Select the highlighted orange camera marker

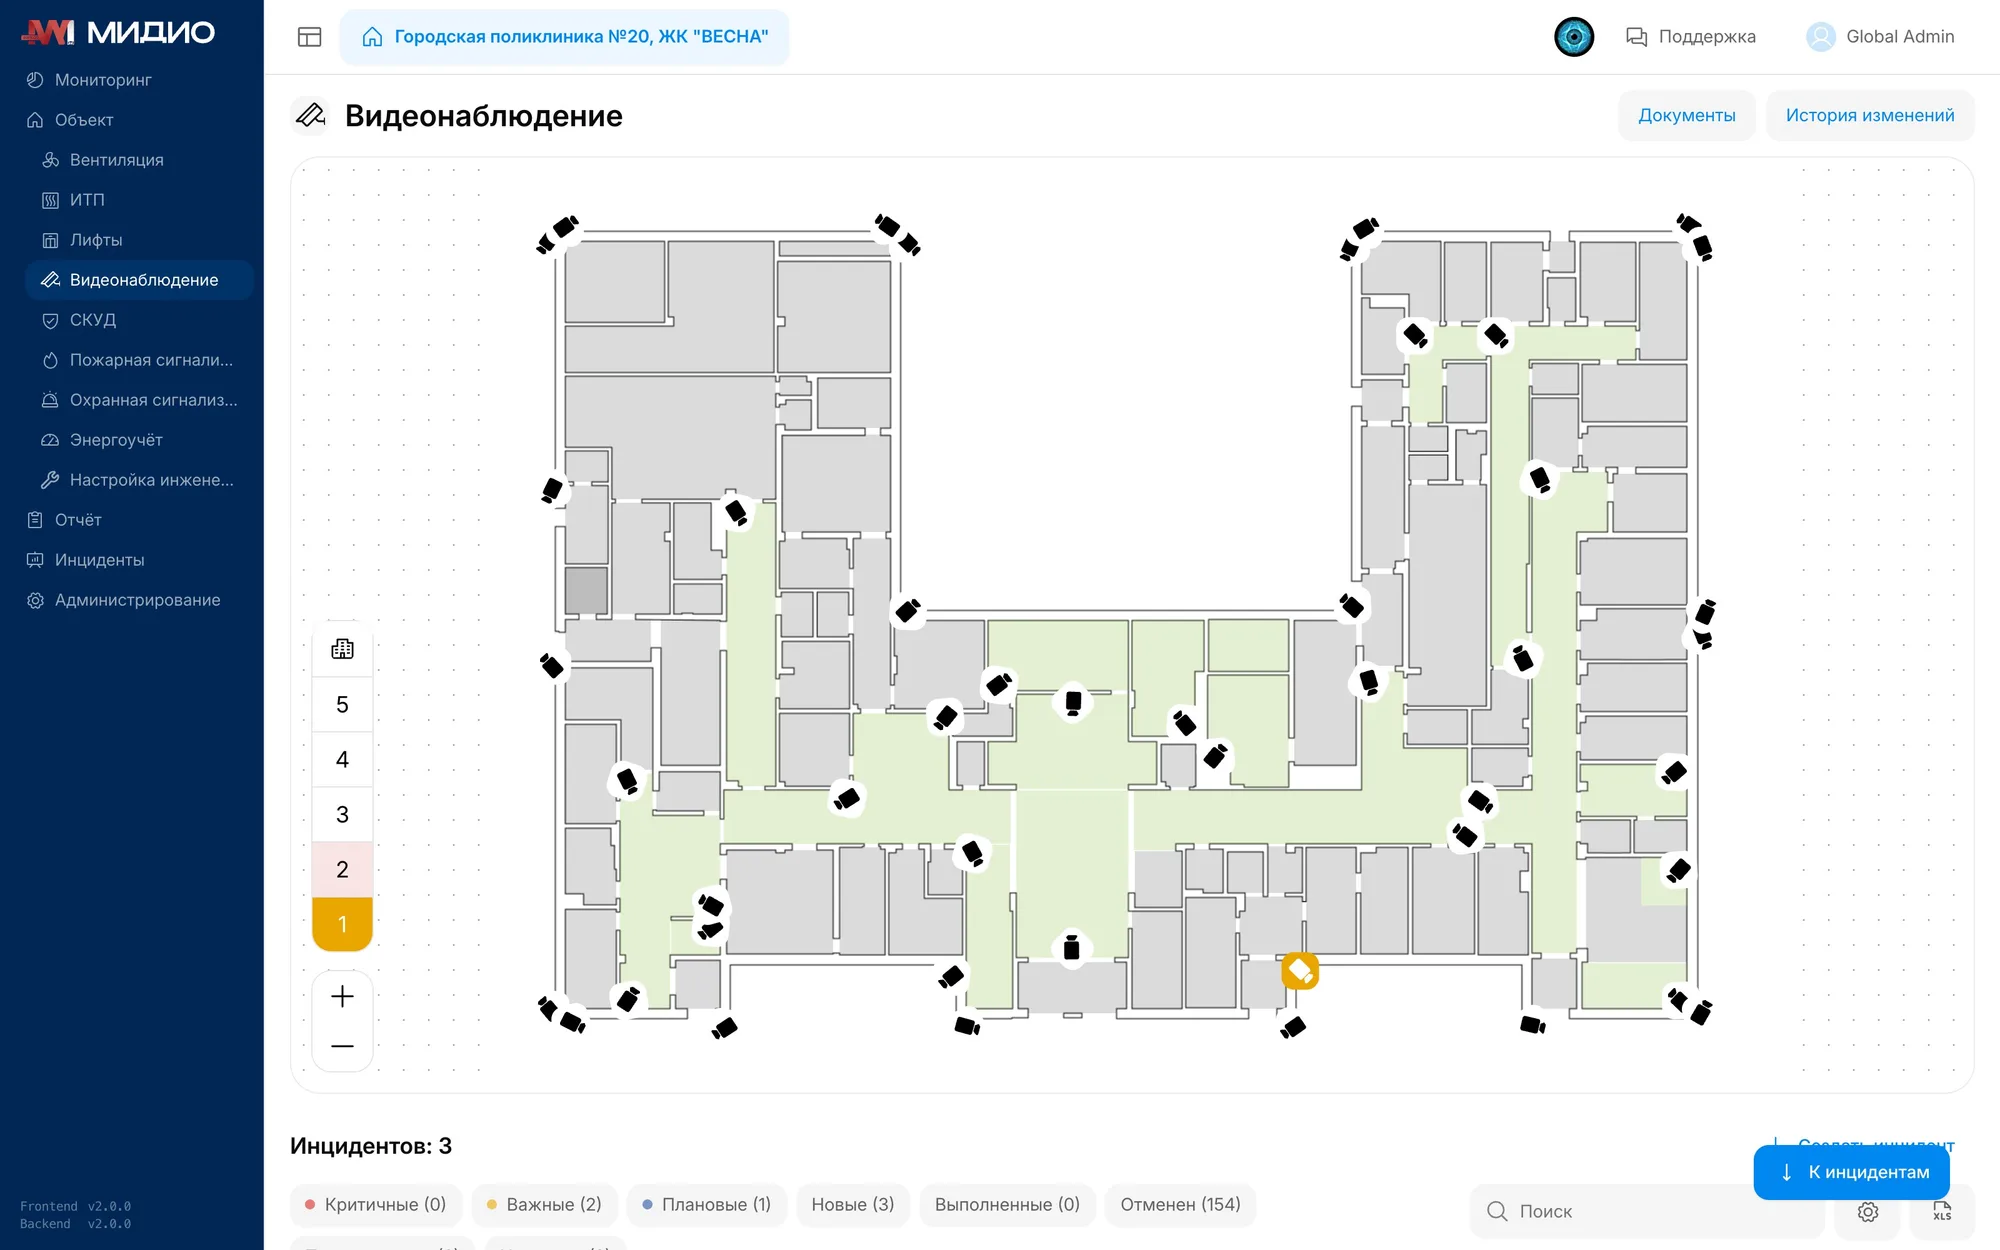tap(1300, 970)
